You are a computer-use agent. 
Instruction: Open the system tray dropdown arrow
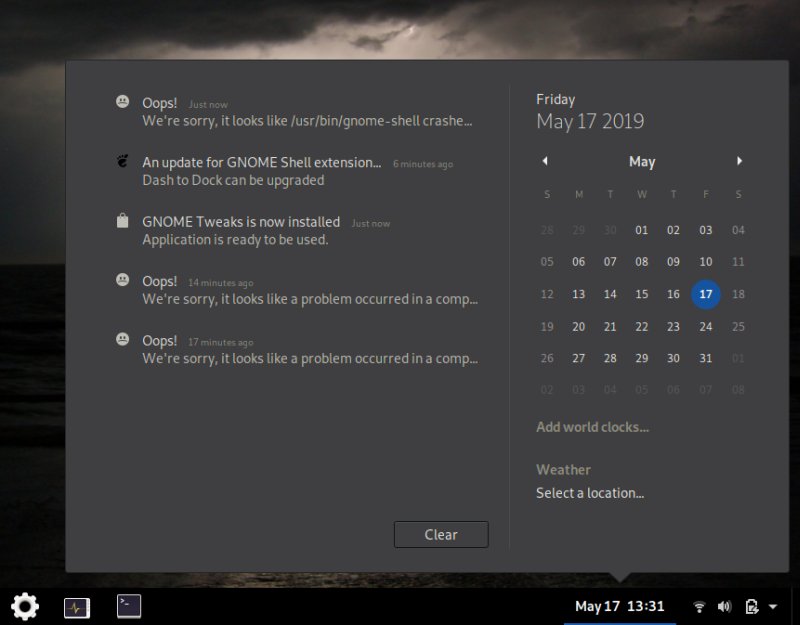point(772,606)
